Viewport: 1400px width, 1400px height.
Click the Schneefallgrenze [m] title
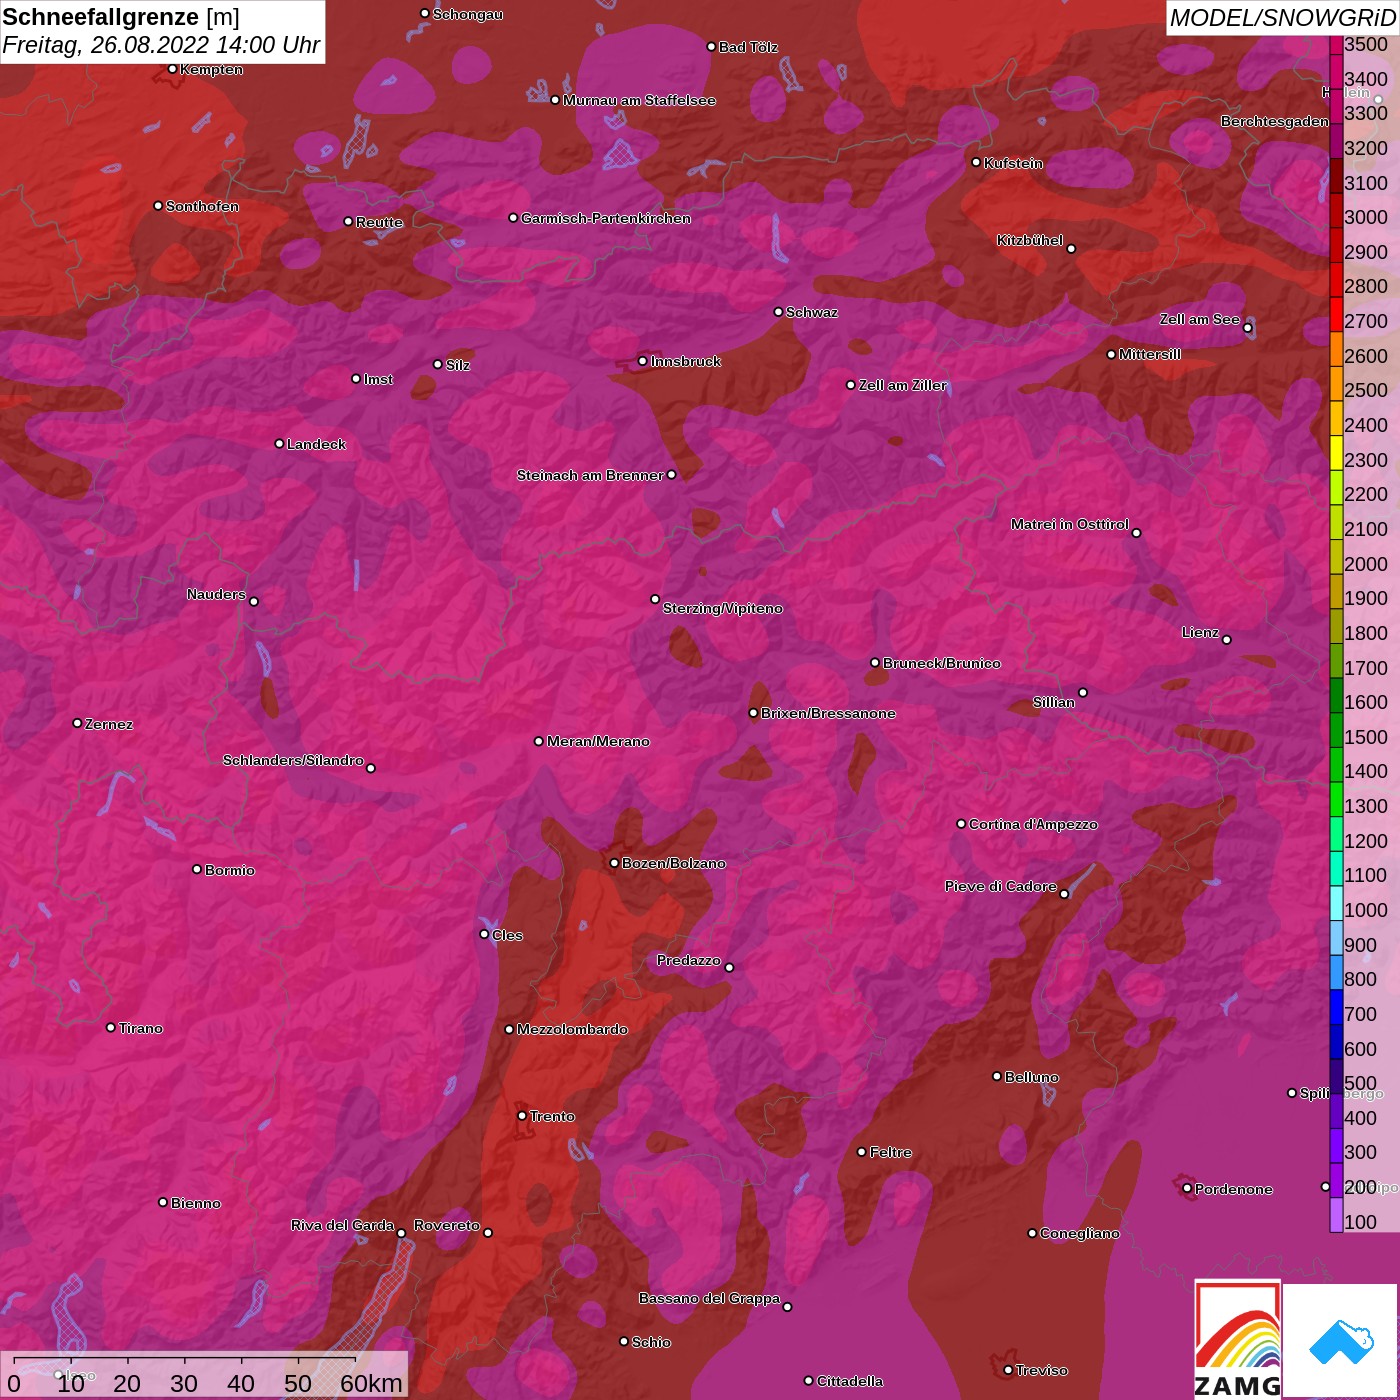point(121,17)
